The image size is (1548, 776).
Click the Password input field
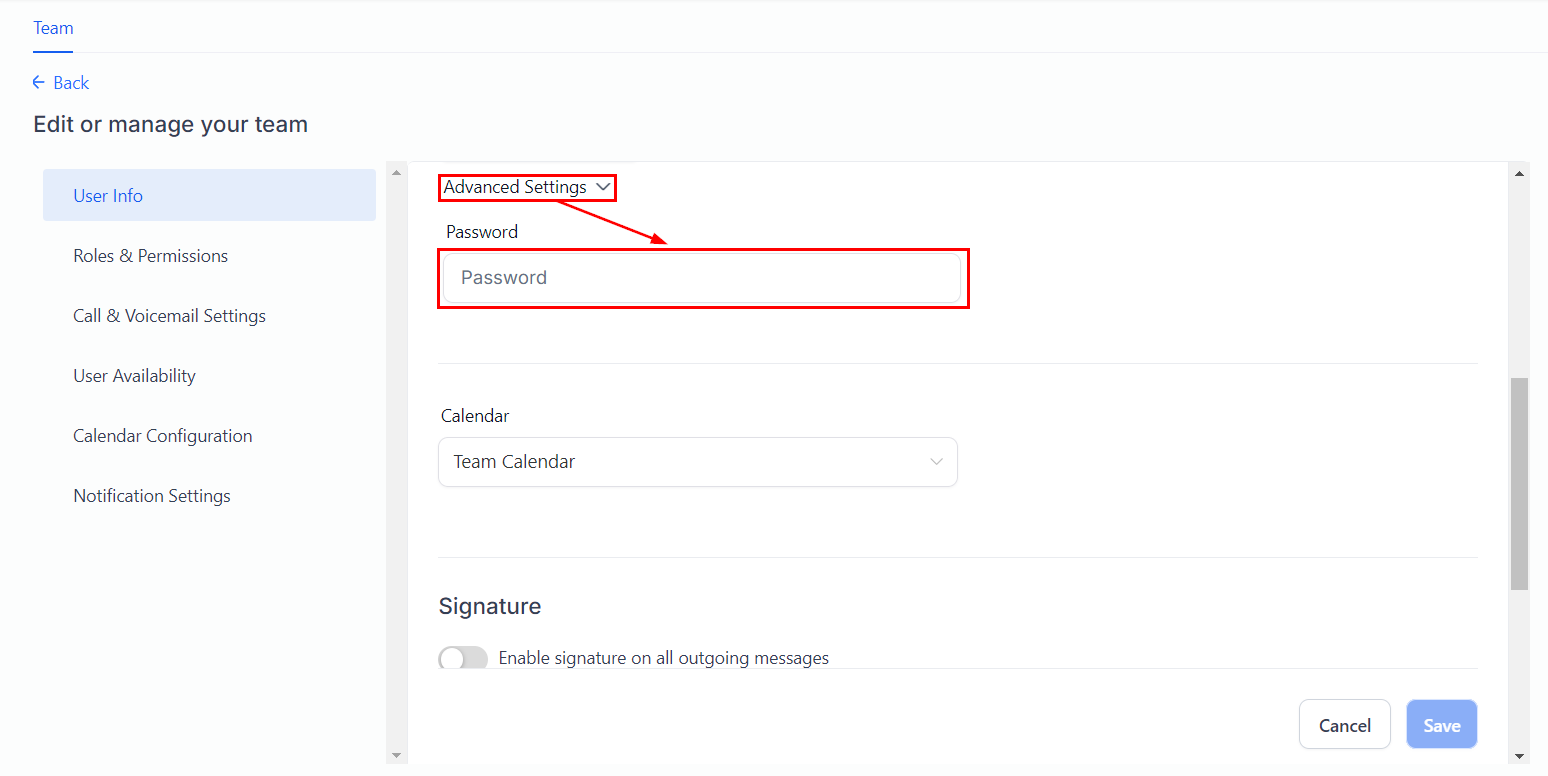(x=702, y=278)
